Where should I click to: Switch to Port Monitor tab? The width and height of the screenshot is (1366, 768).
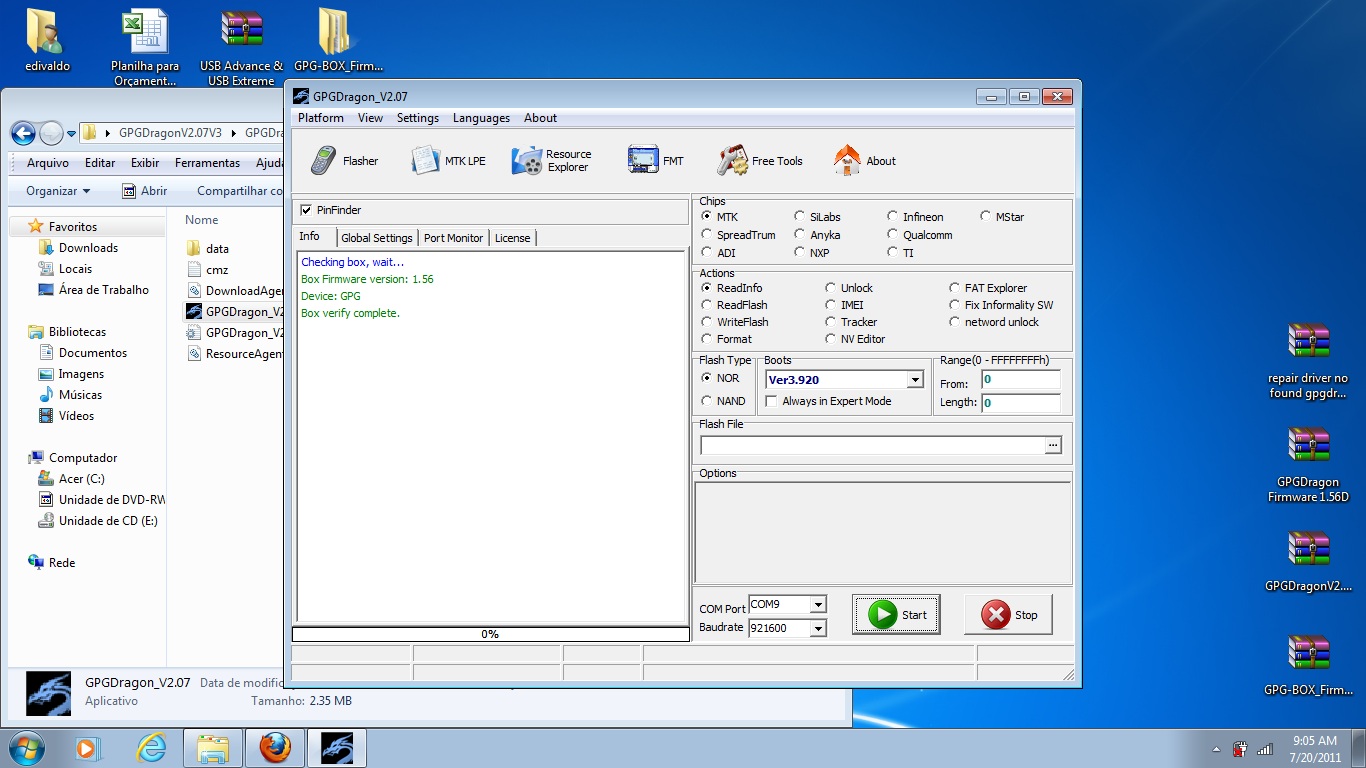click(453, 238)
